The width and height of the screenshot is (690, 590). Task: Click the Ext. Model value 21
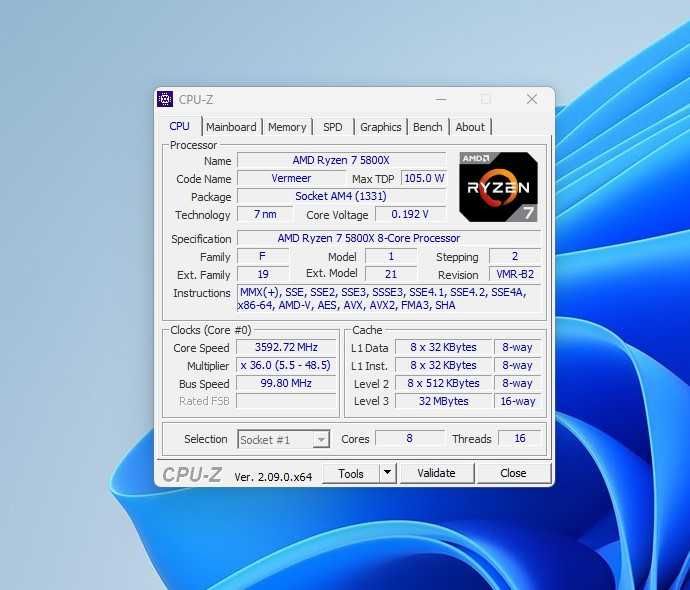(x=391, y=274)
